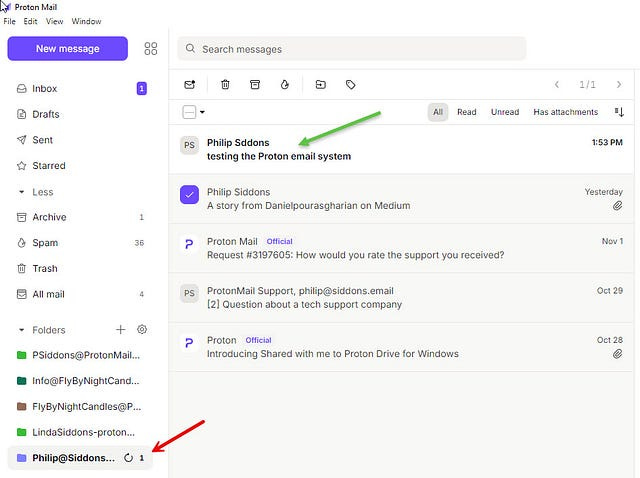Screen dimensions: 640x478
Task: Click the search magnifier icon
Action: coord(190,49)
